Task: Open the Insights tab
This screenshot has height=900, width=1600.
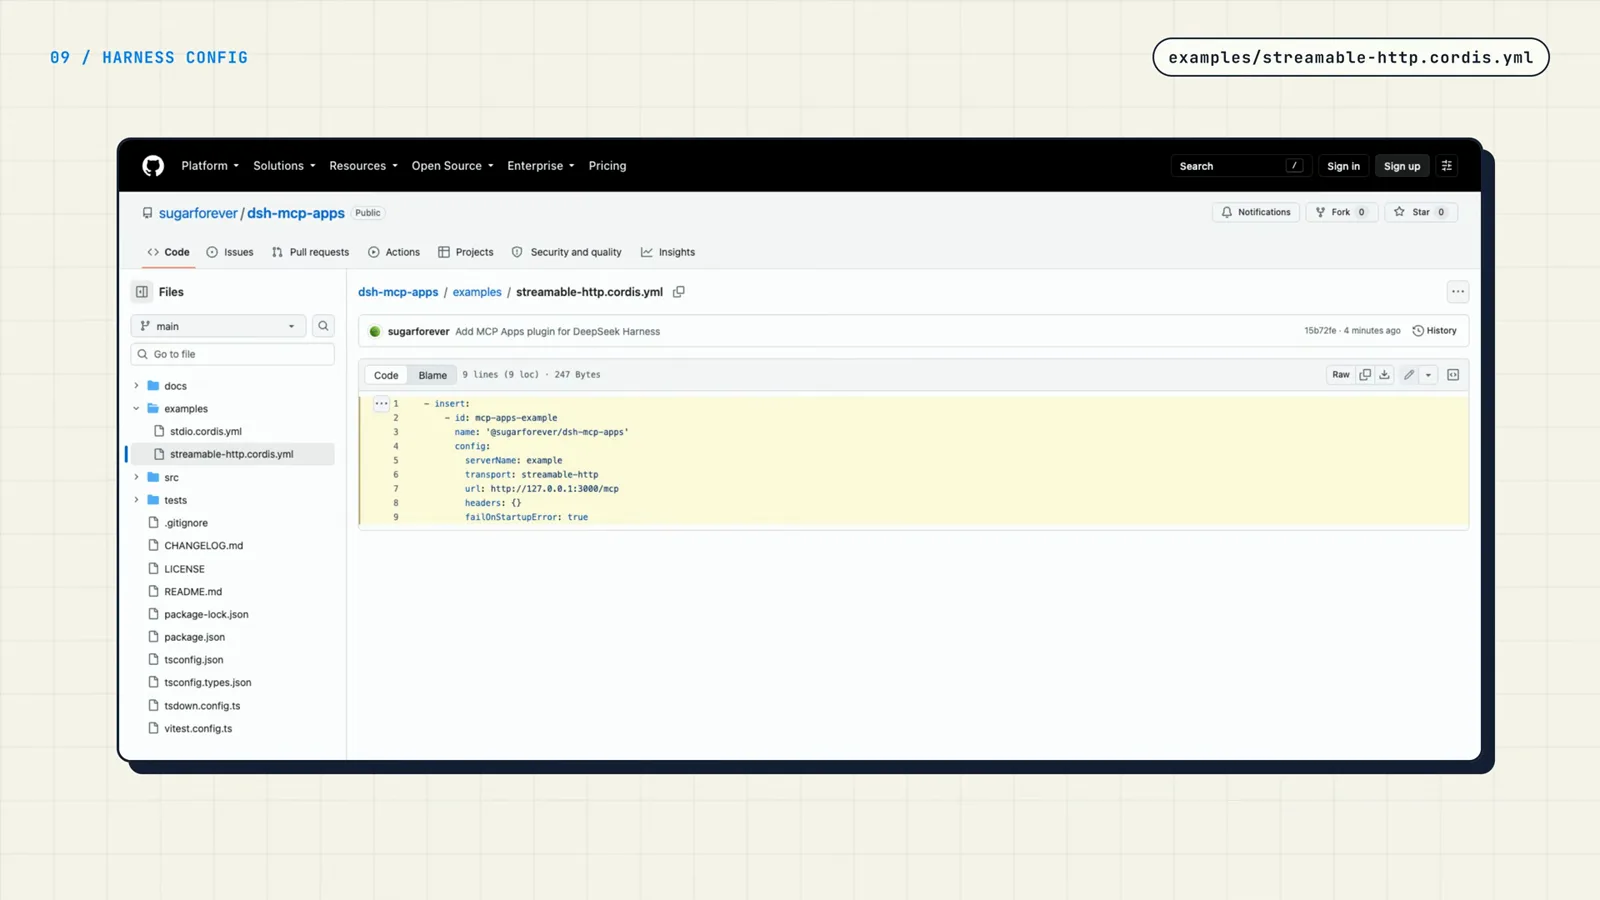Action: click(x=668, y=252)
